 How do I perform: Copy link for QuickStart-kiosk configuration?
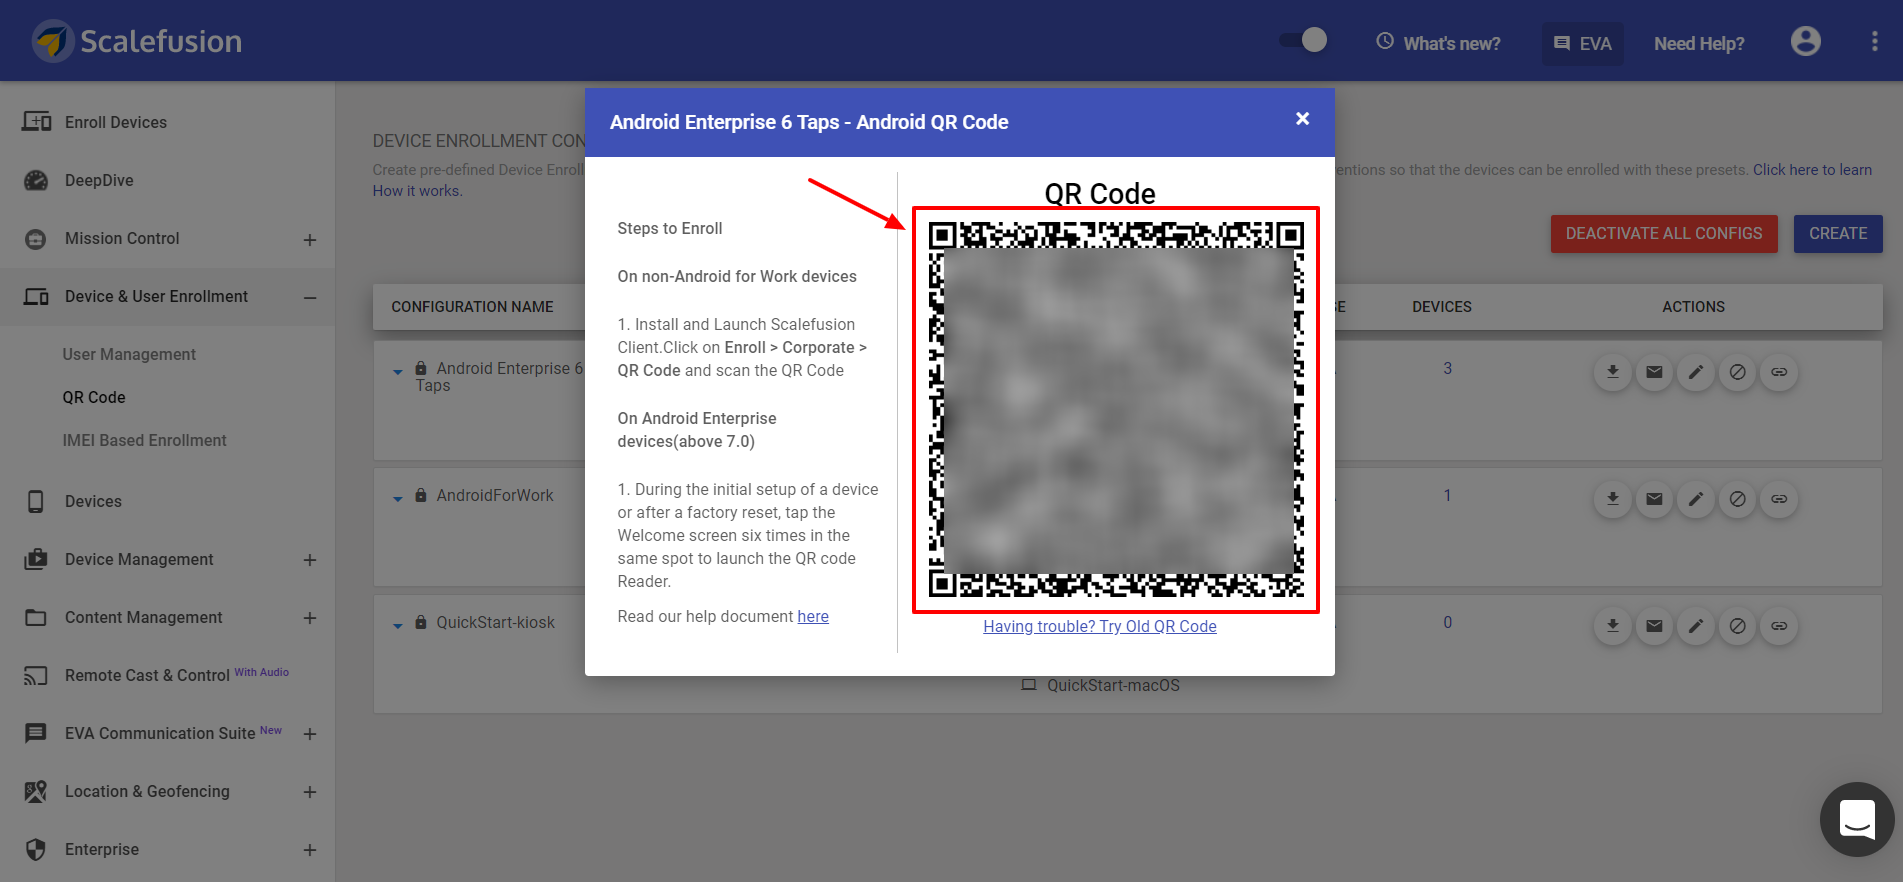1779,626
